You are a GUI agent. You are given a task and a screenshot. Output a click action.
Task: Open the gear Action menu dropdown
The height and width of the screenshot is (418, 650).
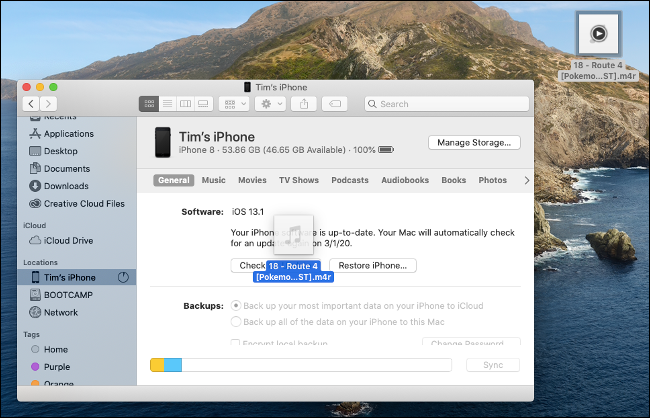[x=271, y=103]
